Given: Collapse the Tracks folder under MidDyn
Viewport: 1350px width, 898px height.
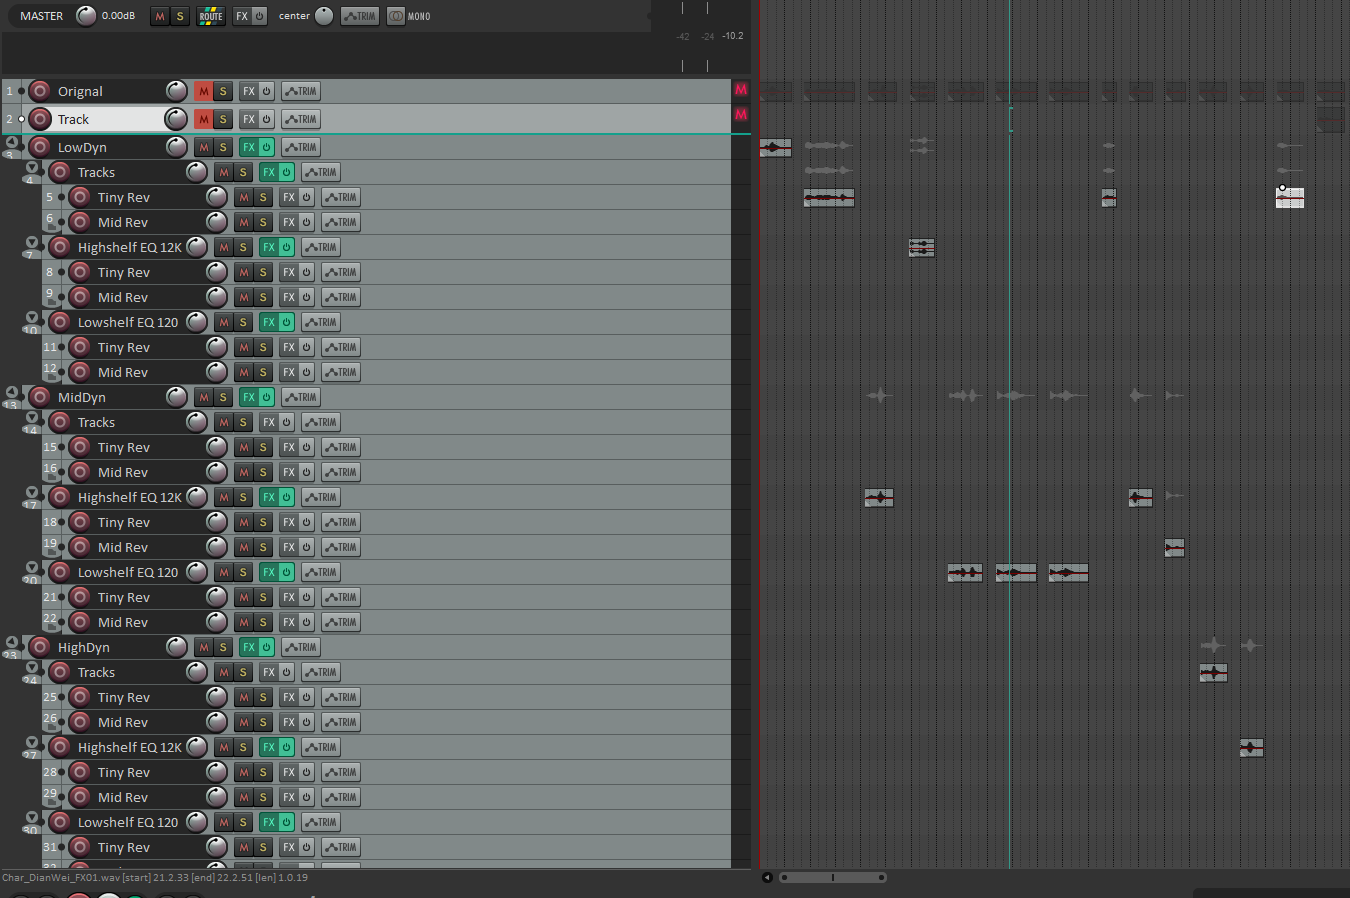Looking at the screenshot, I should tap(32, 417).
